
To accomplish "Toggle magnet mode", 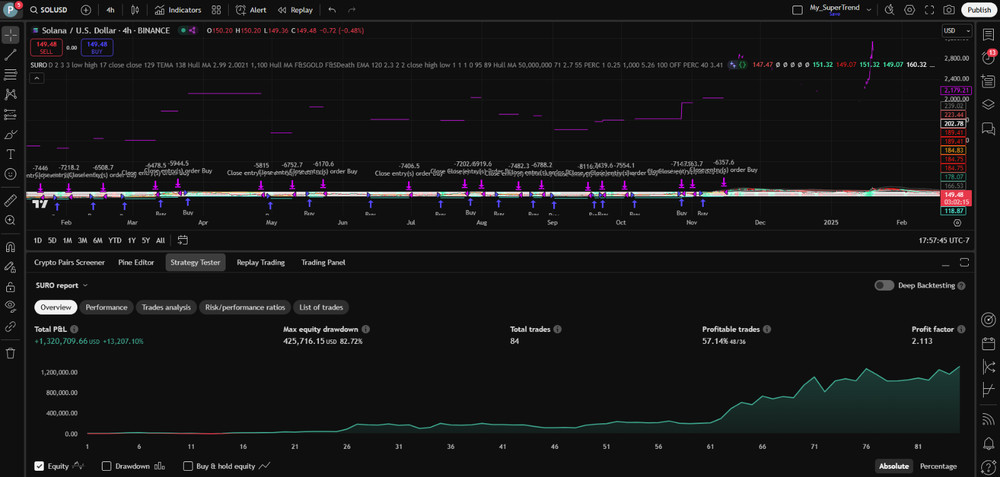I will 10,247.
